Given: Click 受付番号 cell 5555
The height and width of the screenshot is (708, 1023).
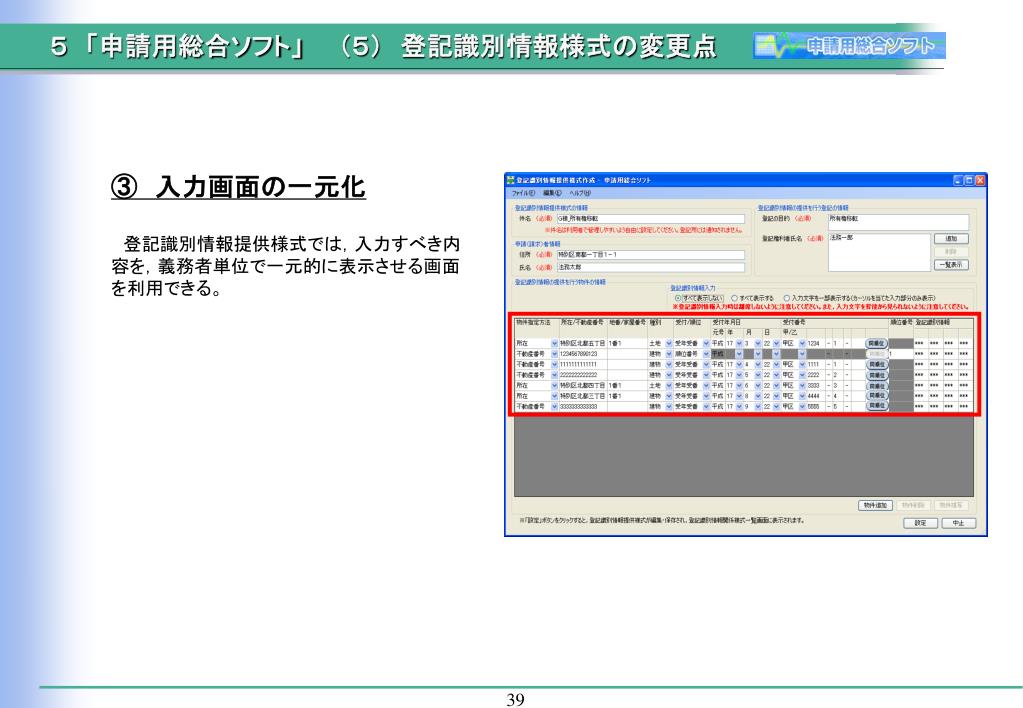Looking at the screenshot, I should point(816,406).
